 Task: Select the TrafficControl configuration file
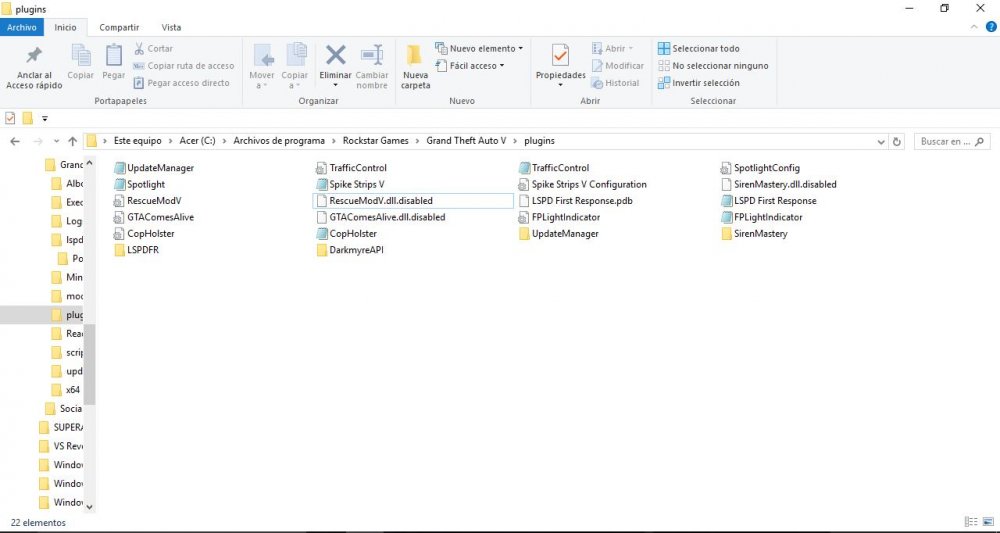tap(351, 168)
